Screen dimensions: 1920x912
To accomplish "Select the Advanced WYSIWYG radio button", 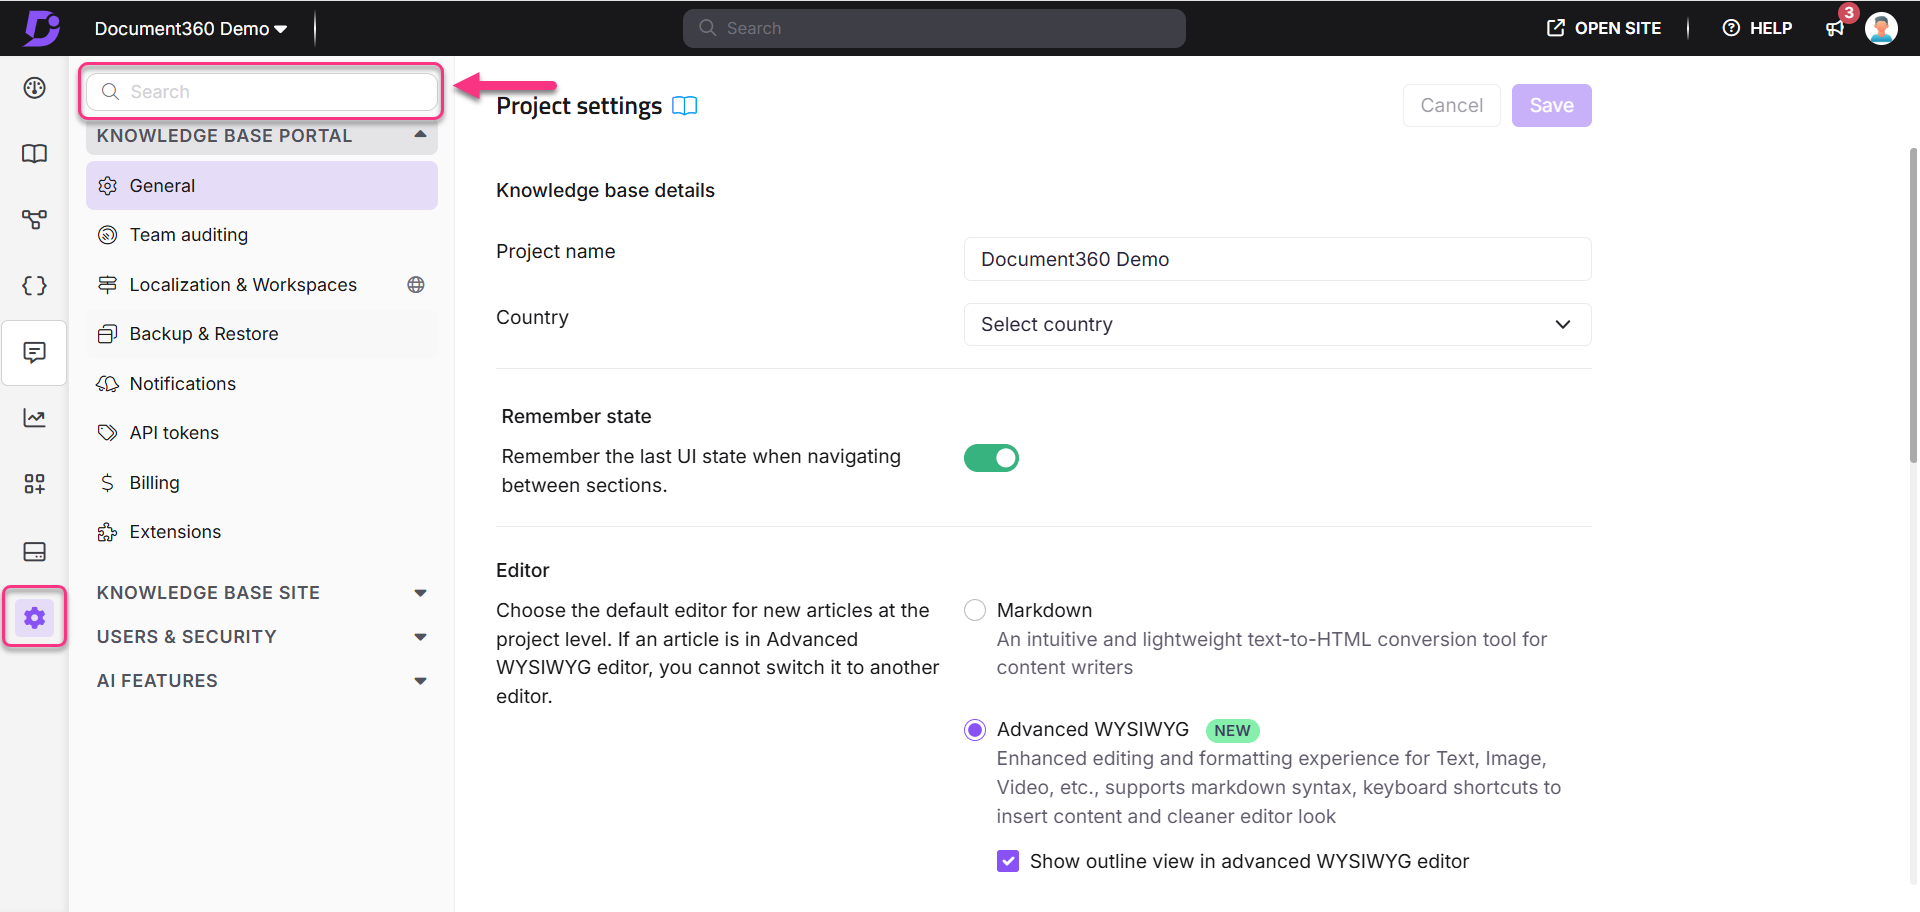I will point(975,730).
